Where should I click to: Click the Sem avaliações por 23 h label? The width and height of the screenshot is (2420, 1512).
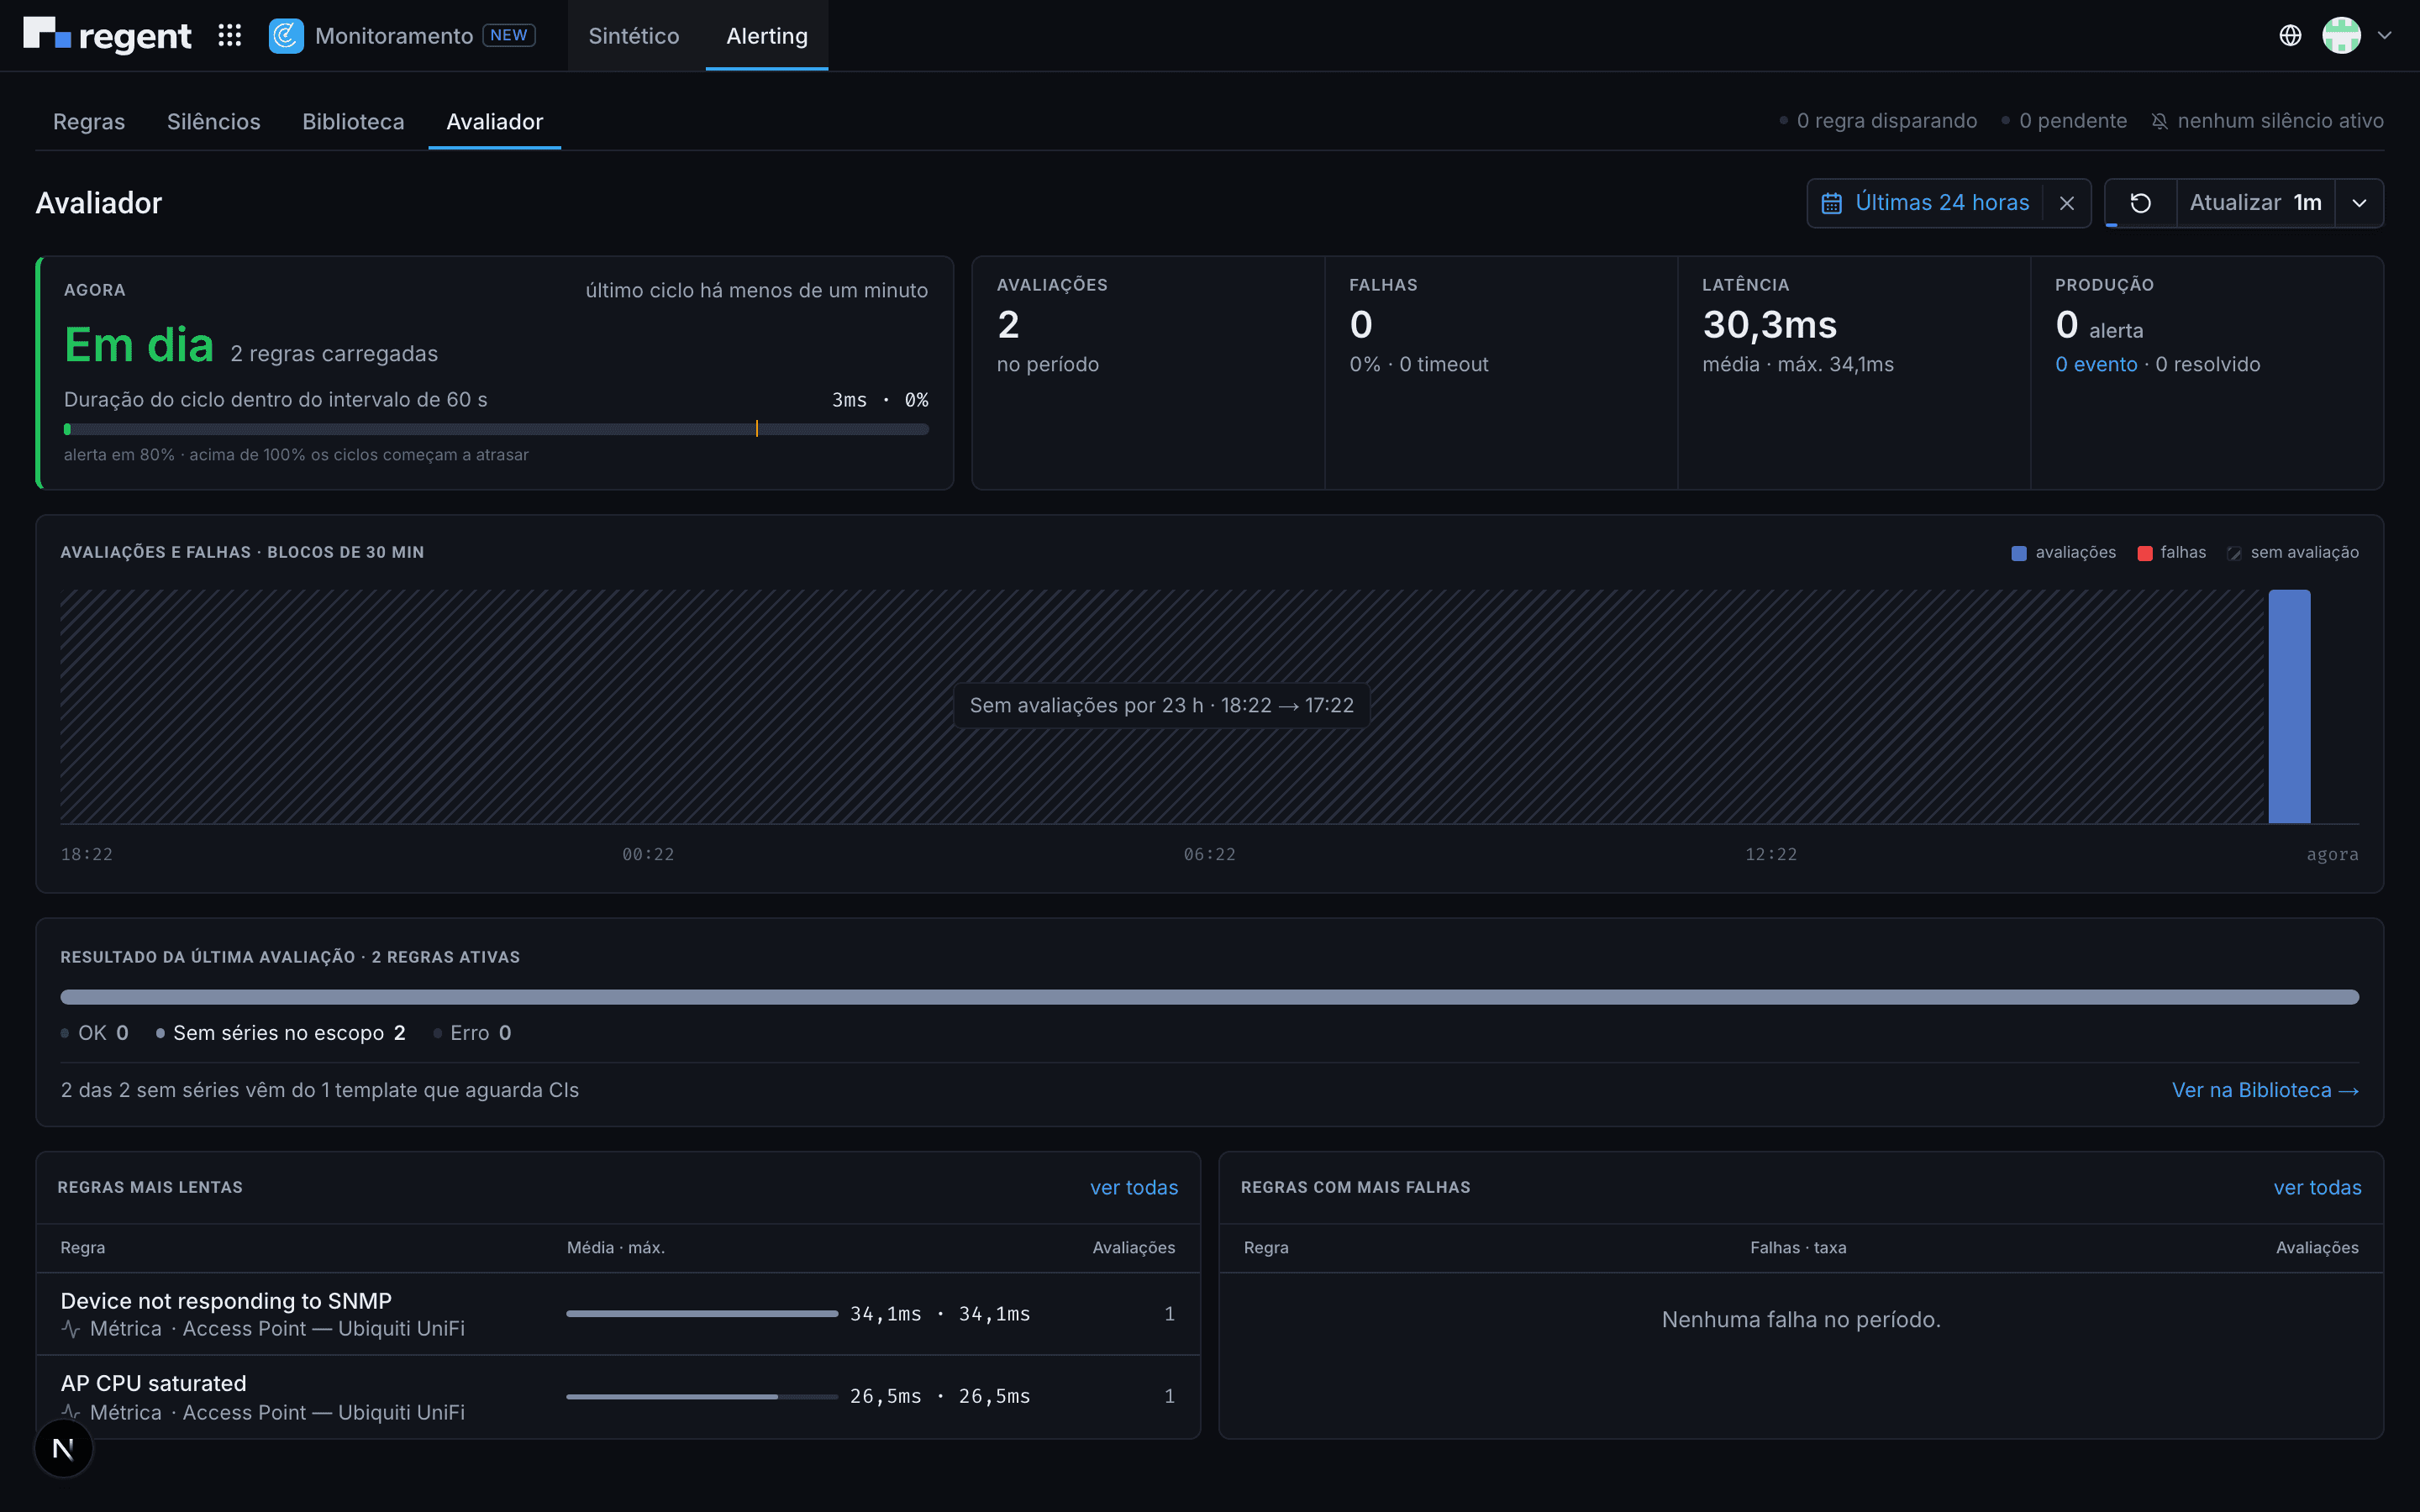click(x=1161, y=706)
